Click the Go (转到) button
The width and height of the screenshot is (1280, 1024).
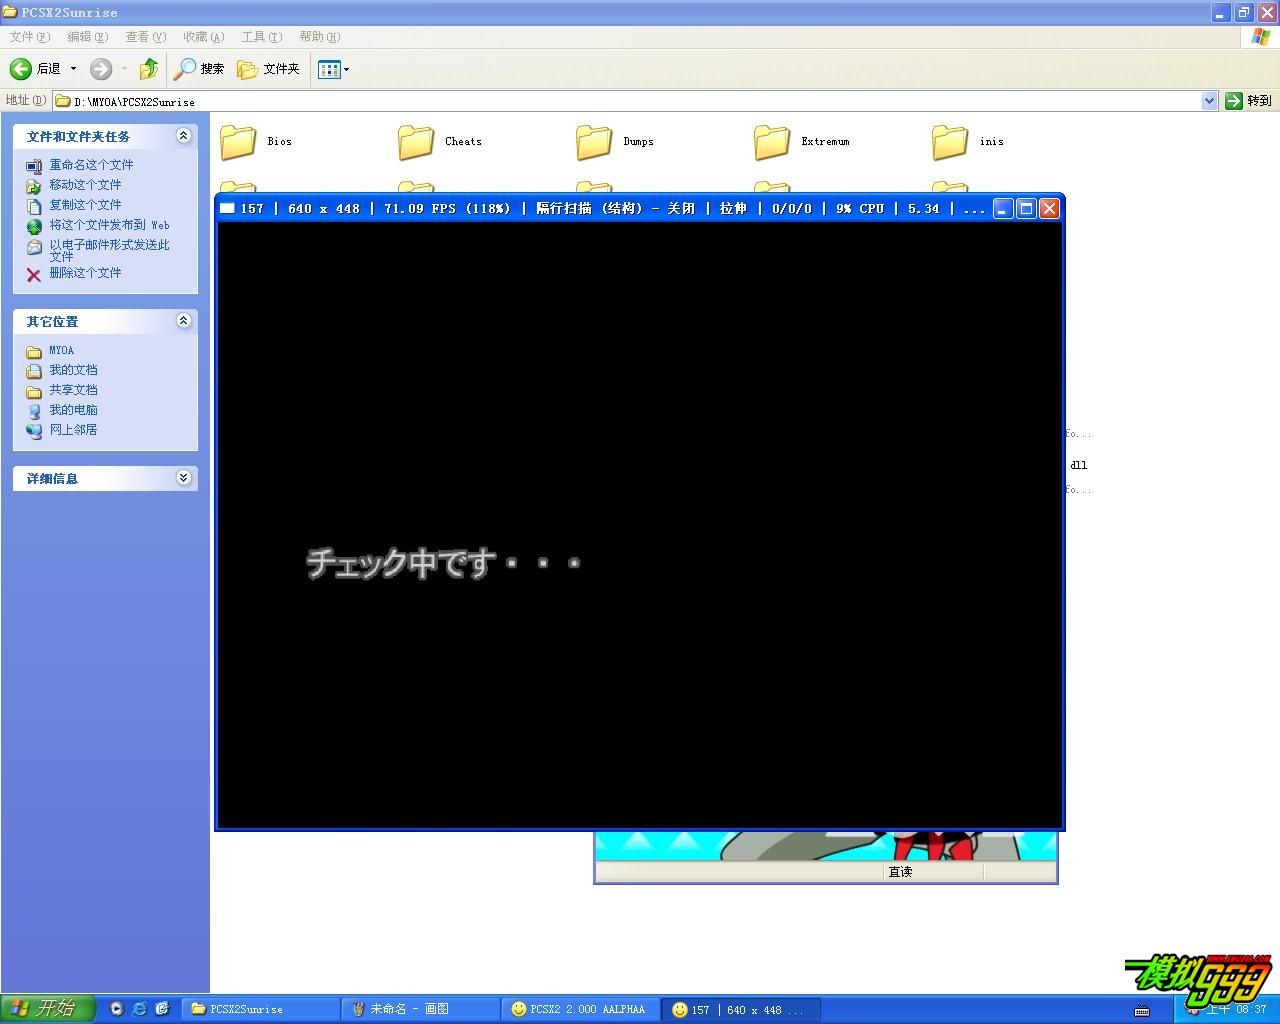tap(1248, 101)
